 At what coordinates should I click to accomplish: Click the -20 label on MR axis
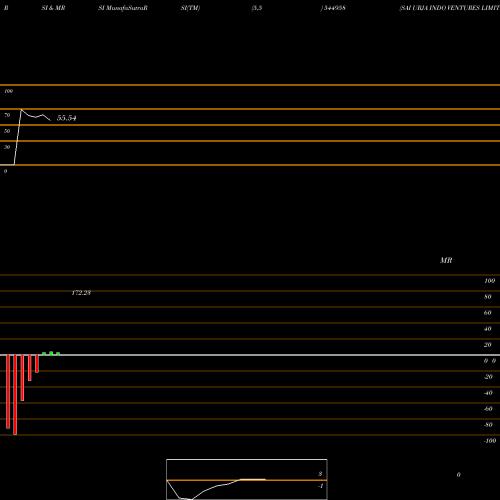point(488,377)
